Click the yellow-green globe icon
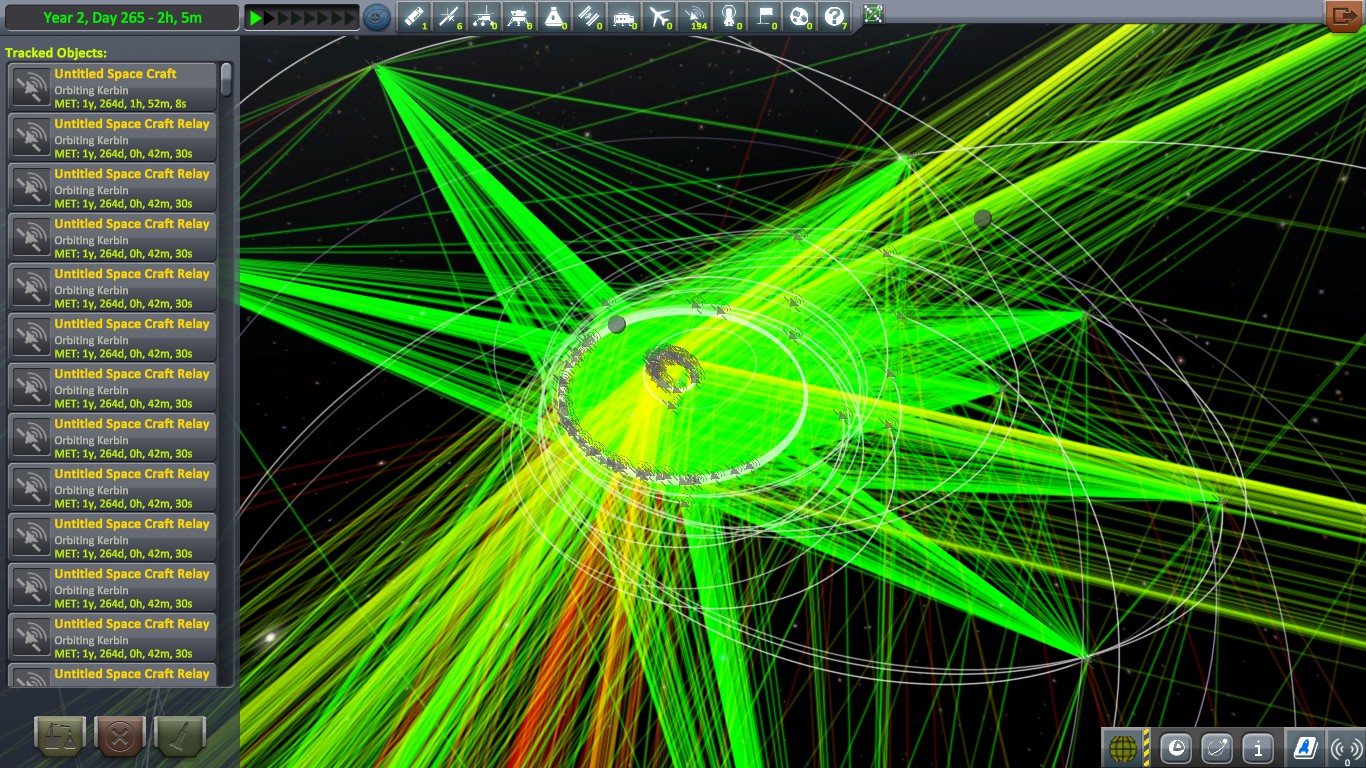This screenshot has height=768, width=1366. tap(1122, 747)
